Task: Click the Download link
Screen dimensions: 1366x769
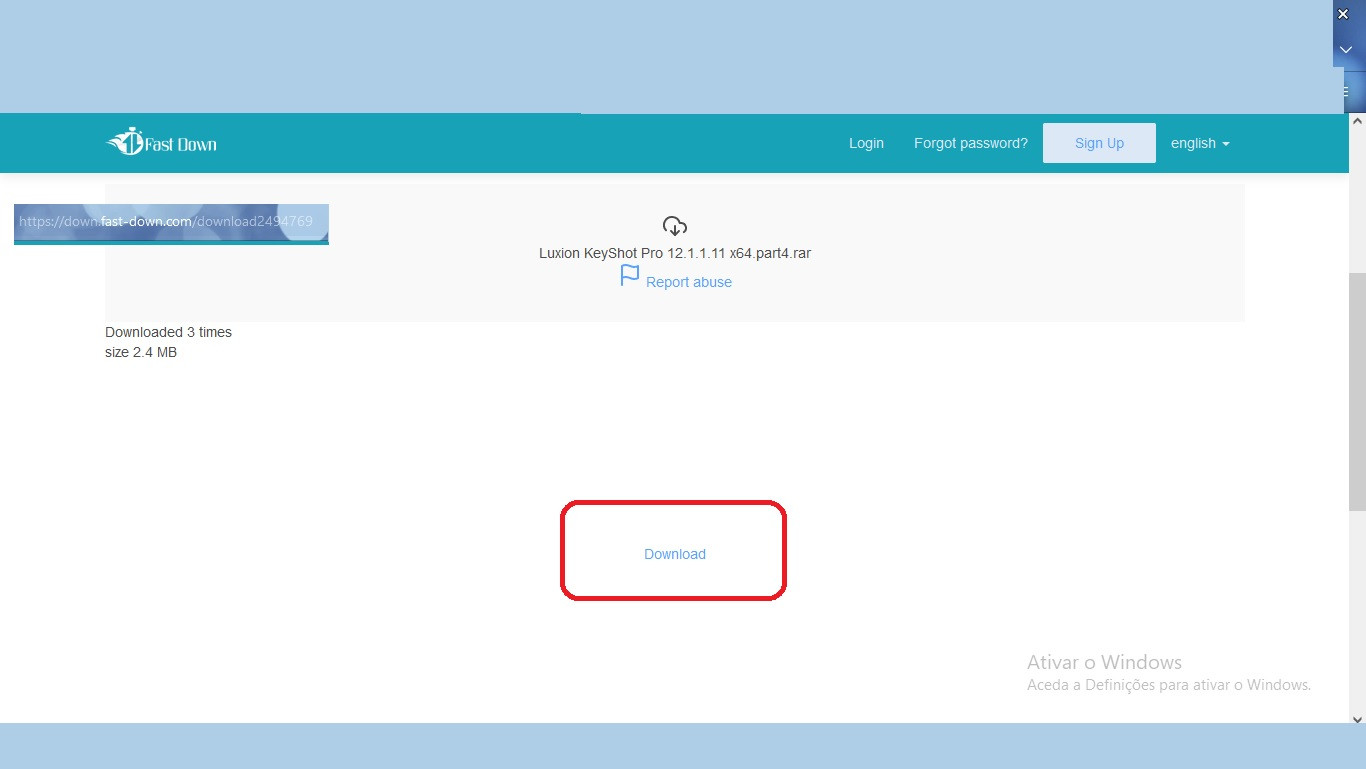Action: [675, 554]
